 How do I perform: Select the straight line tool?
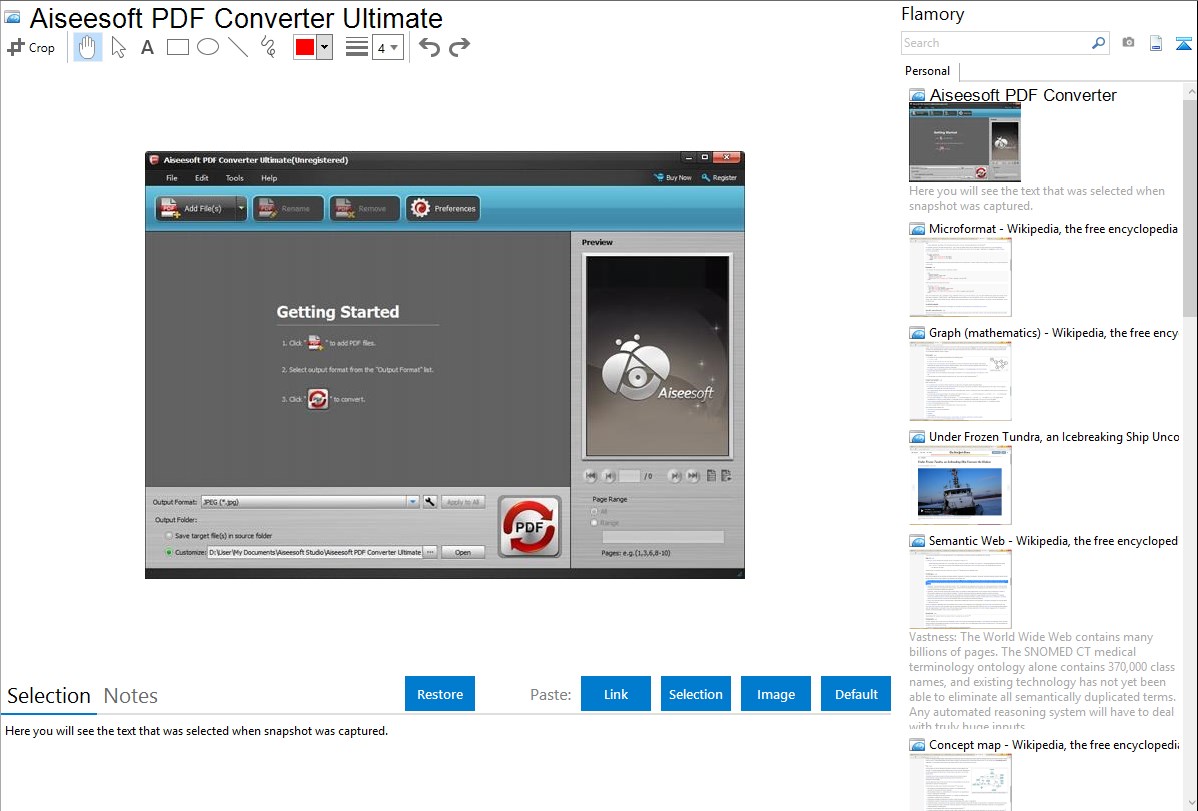(x=238, y=47)
